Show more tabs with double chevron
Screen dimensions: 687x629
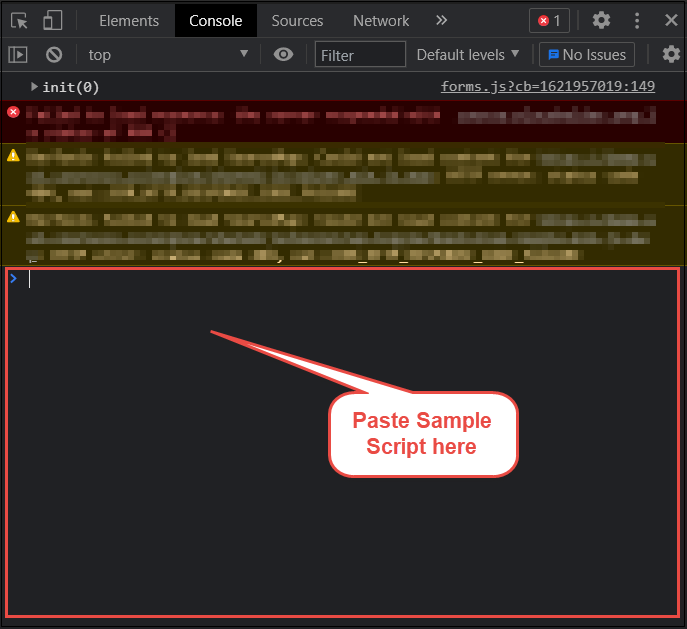442,20
